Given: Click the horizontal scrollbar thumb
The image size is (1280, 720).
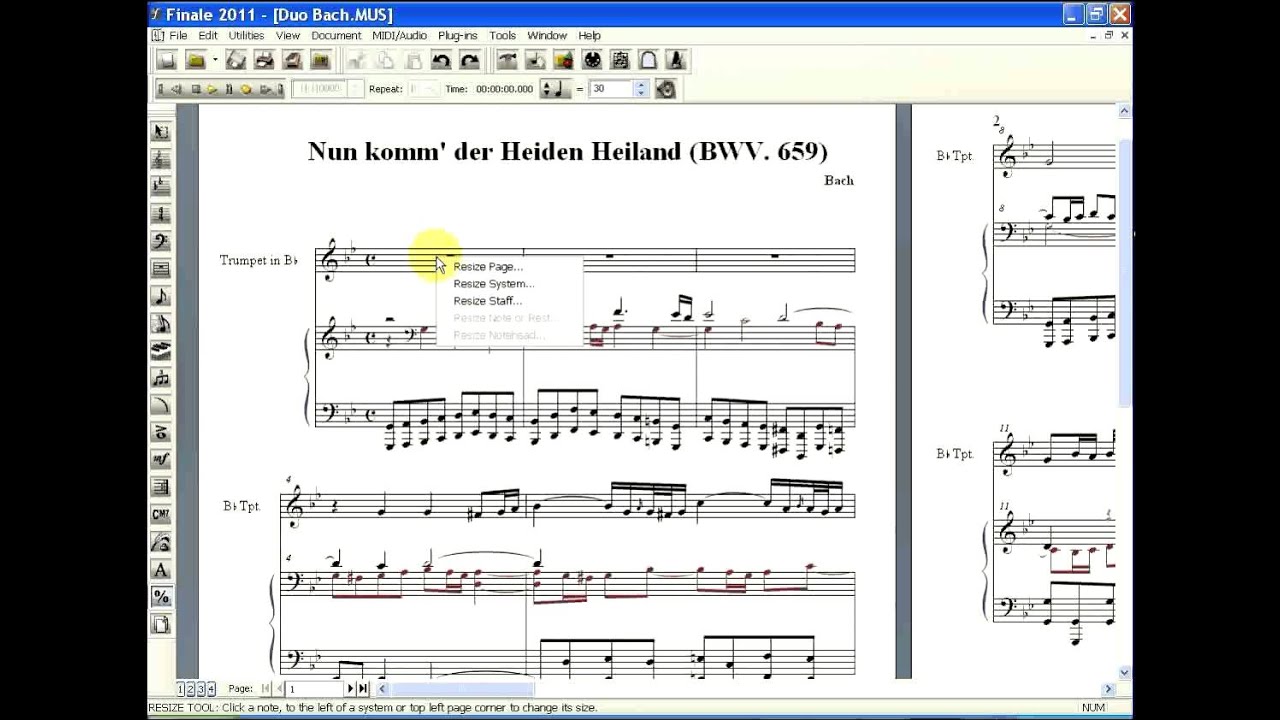Looking at the screenshot, I should (x=462, y=689).
